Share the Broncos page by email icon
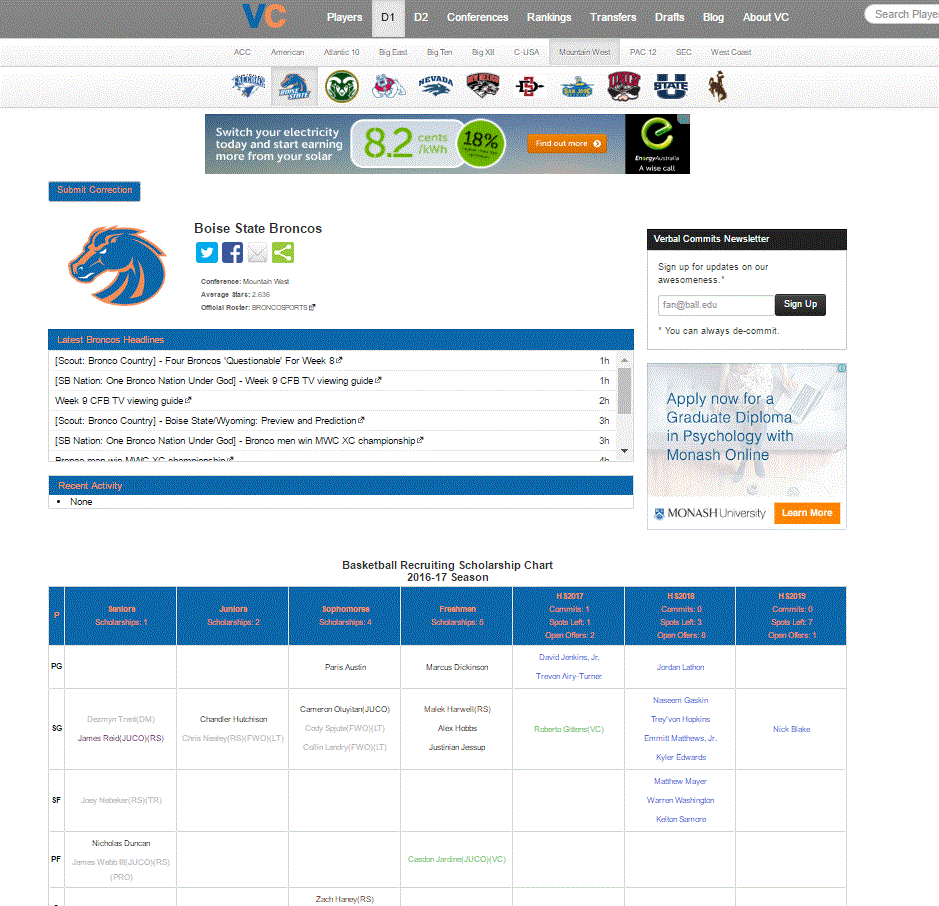This screenshot has width=939, height=906. (258, 253)
